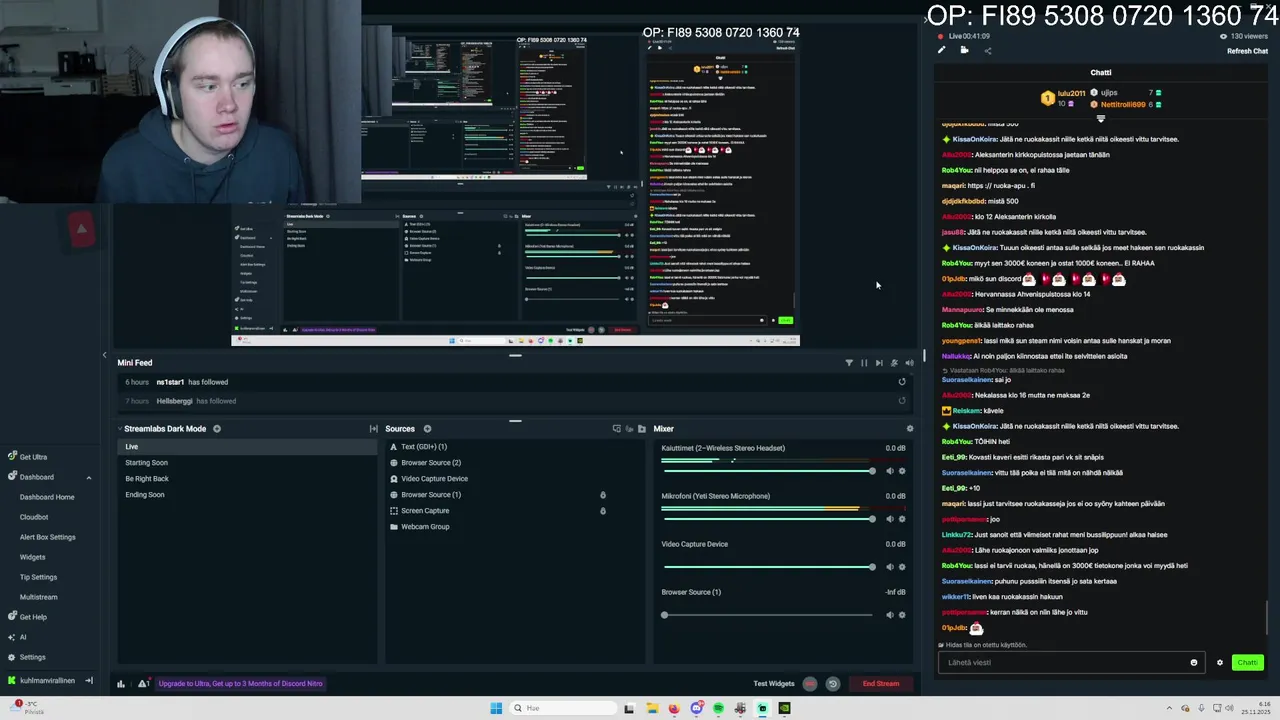Mute Mini Feed alert volume speaker icon
This screenshot has width=1280, height=720.
tap(909, 363)
